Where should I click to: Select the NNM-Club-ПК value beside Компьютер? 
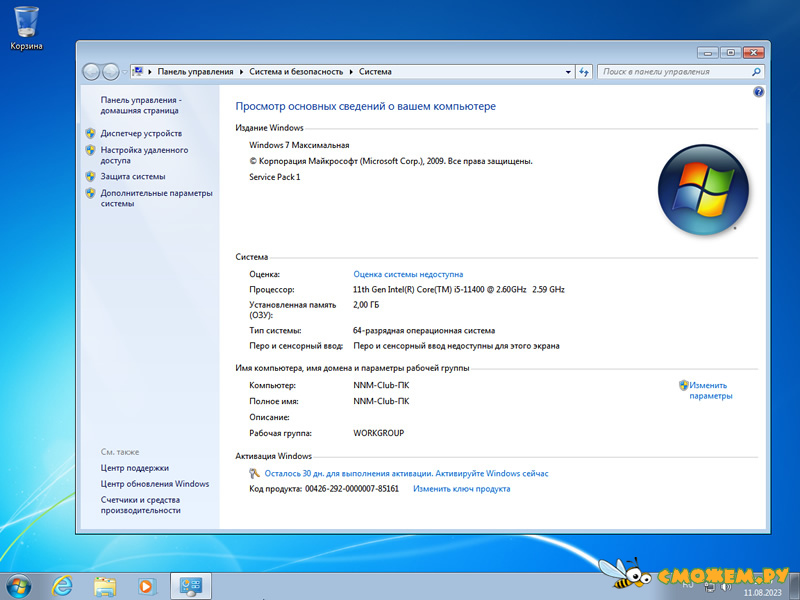(x=381, y=385)
